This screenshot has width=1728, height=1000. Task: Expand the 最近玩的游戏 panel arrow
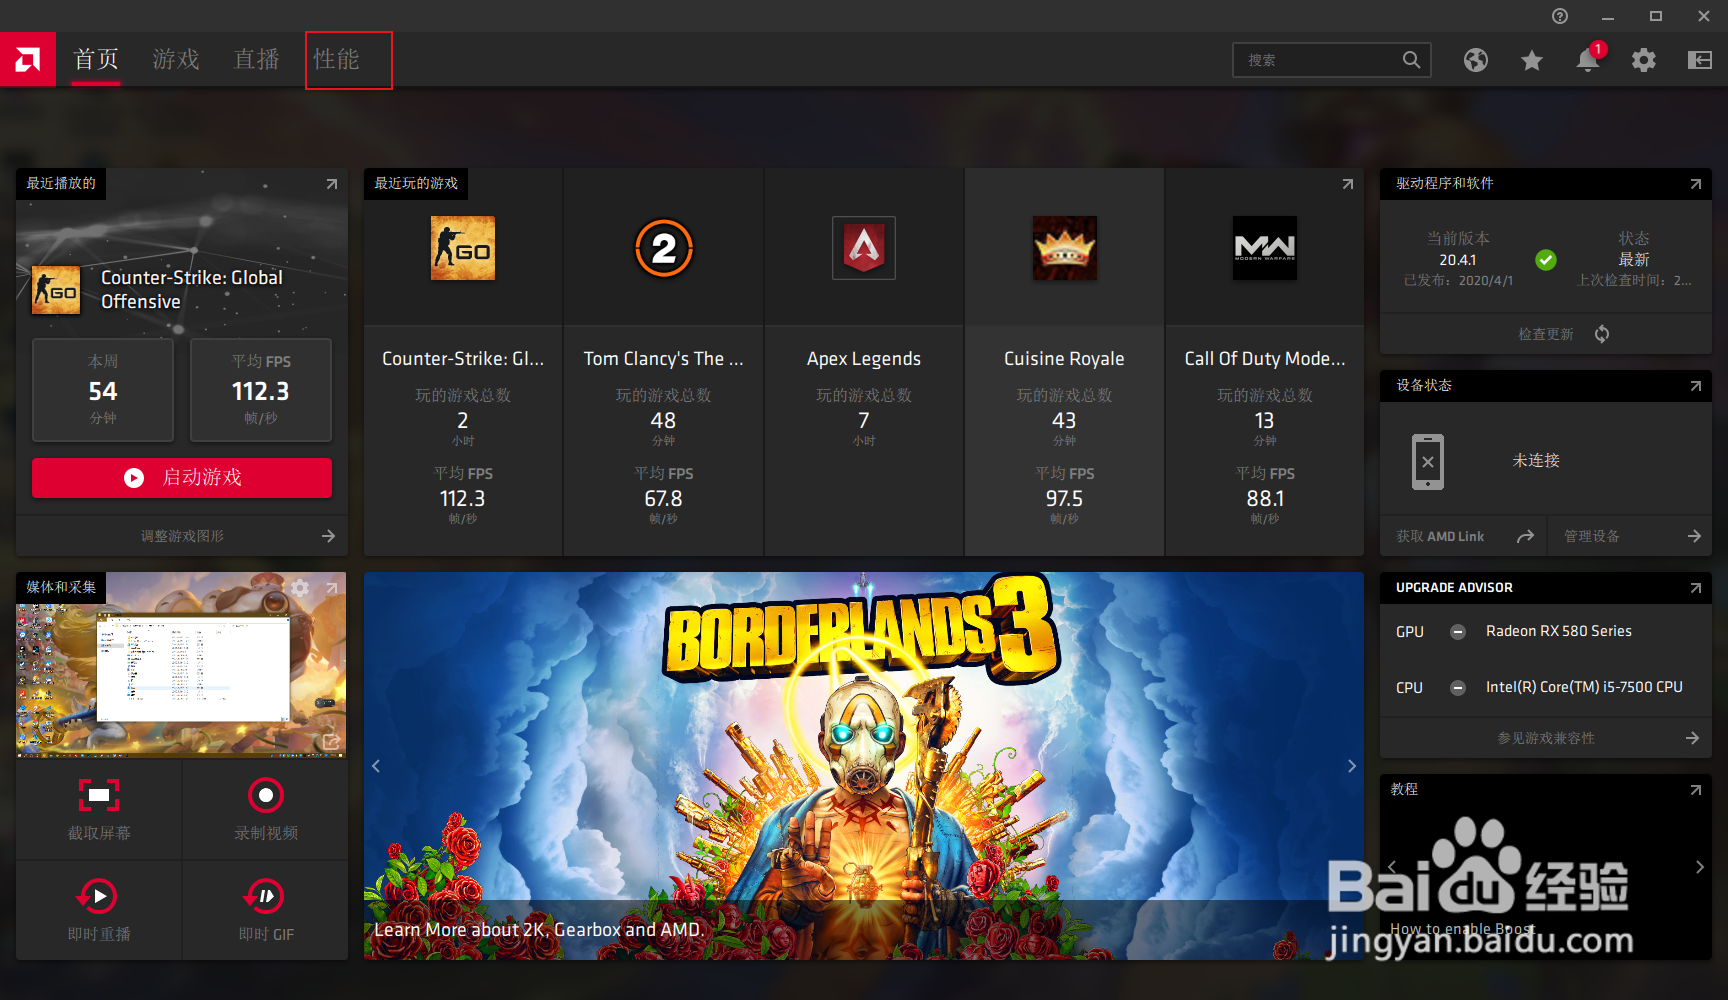(x=1347, y=184)
